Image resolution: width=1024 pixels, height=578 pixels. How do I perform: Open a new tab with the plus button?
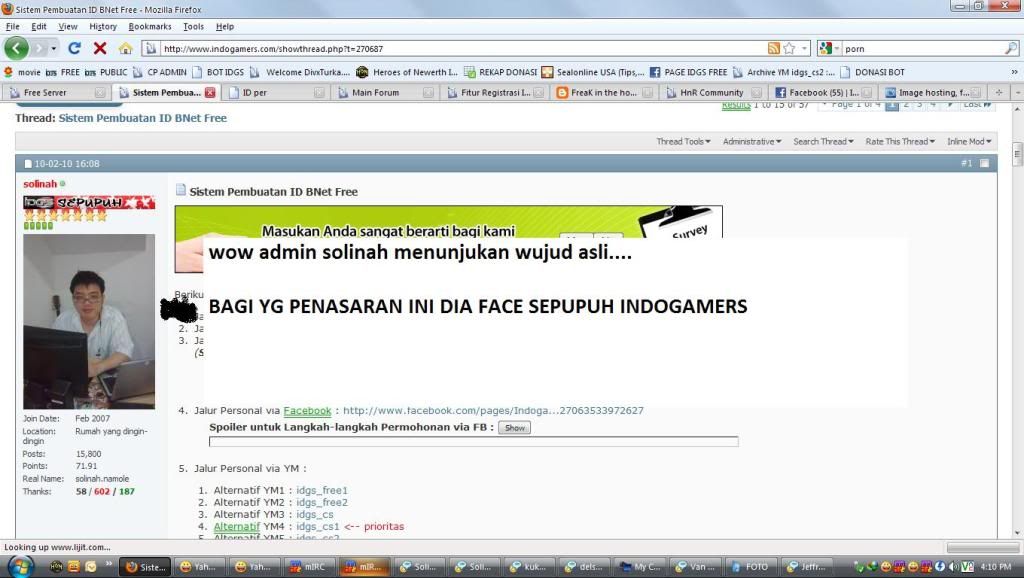click(999, 92)
